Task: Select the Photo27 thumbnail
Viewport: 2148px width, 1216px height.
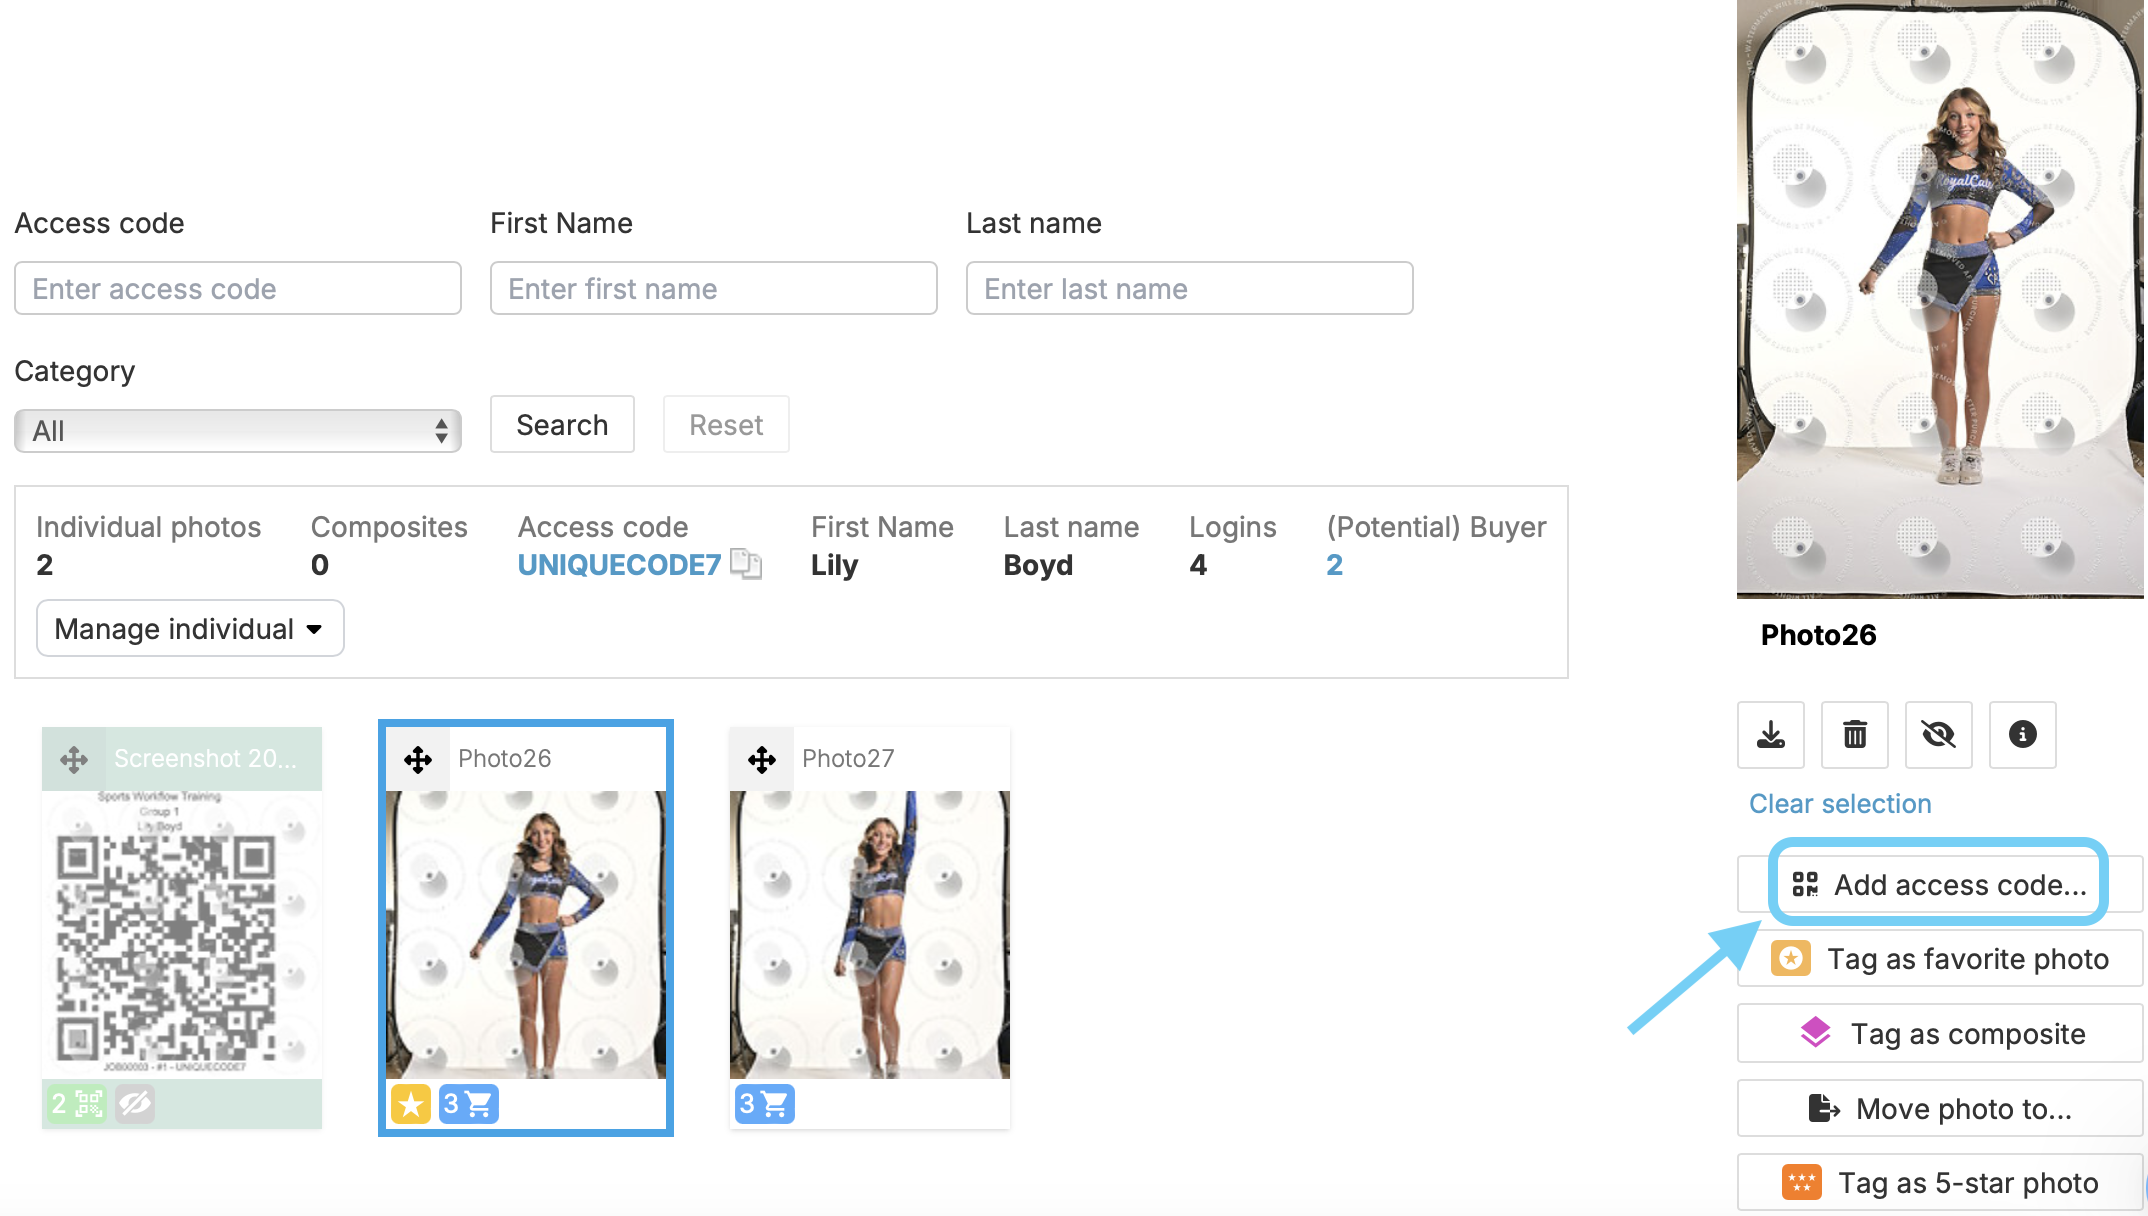Action: [x=870, y=934]
